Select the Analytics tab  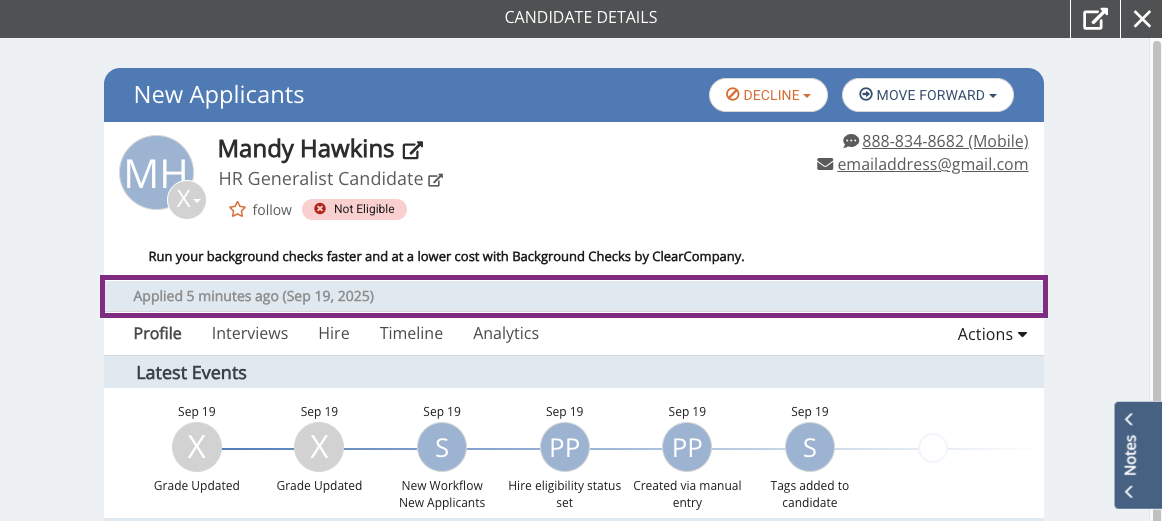(x=506, y=333)
